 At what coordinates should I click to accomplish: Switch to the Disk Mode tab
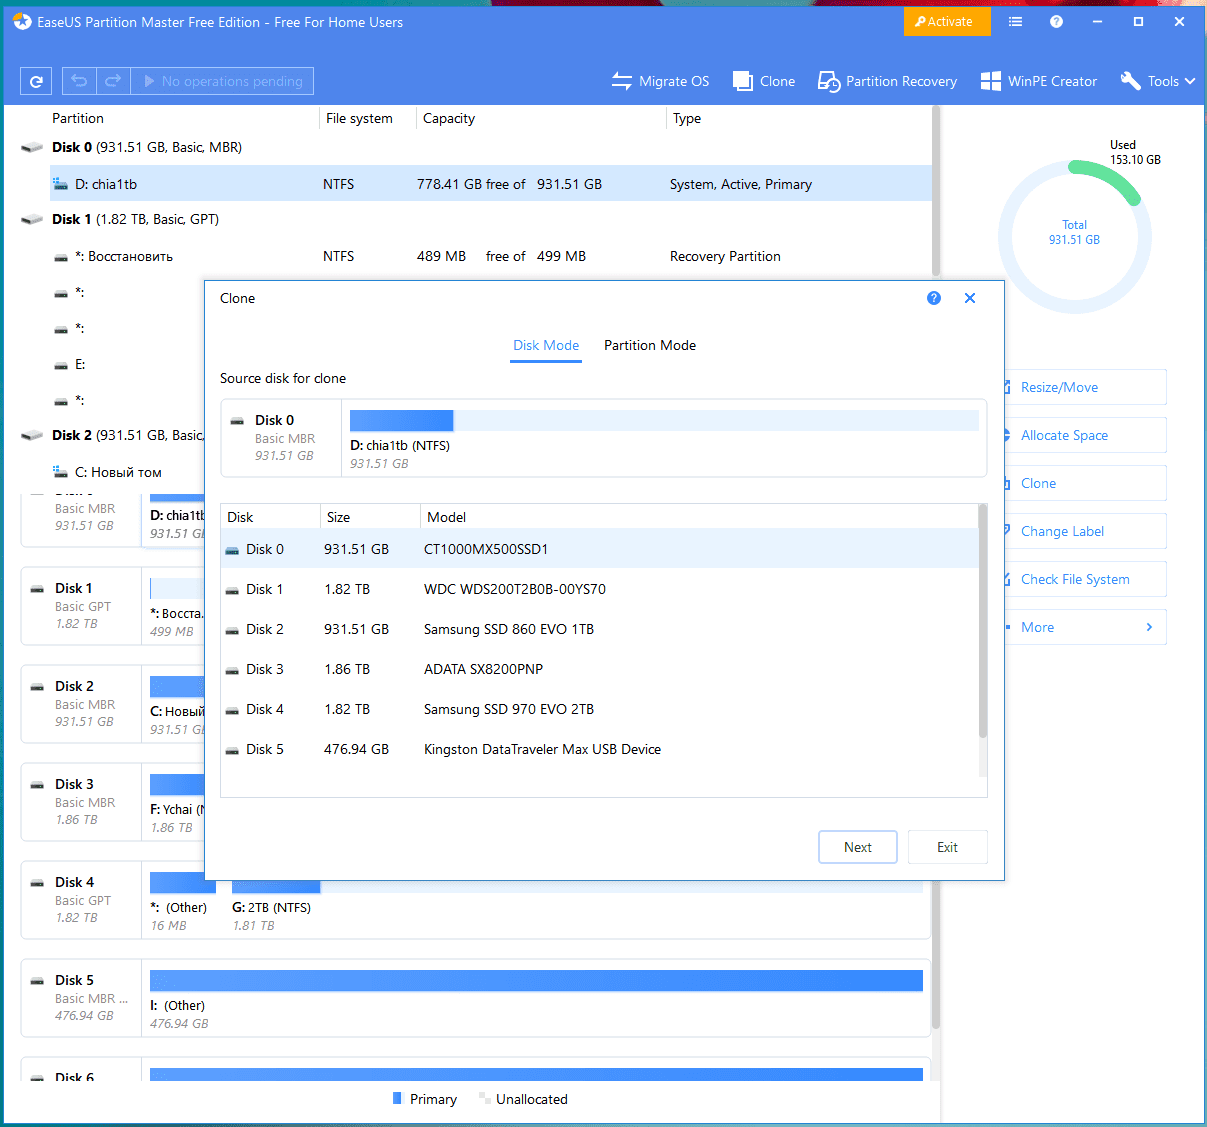546,345
